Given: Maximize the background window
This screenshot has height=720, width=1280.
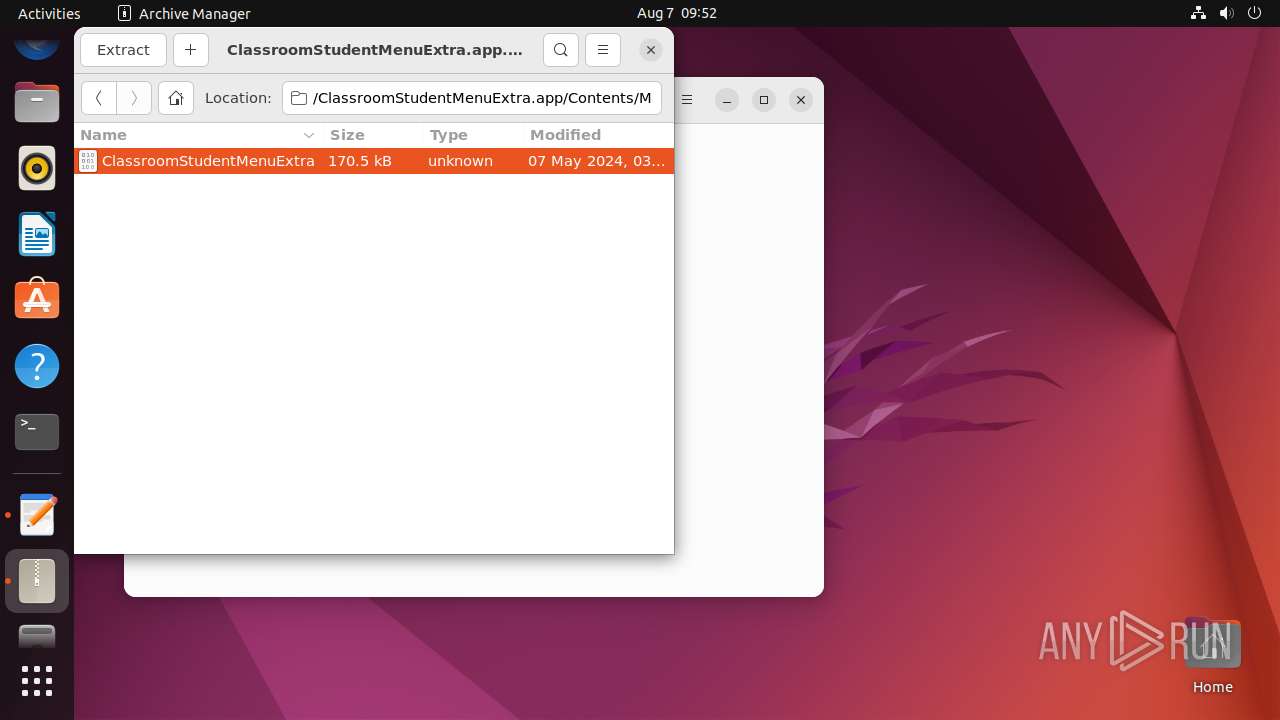Looking at the screenshot, I should coord(764,100).
